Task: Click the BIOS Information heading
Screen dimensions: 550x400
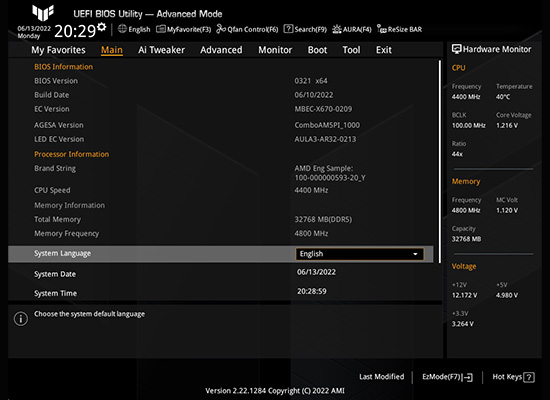Action: (63, 67)
